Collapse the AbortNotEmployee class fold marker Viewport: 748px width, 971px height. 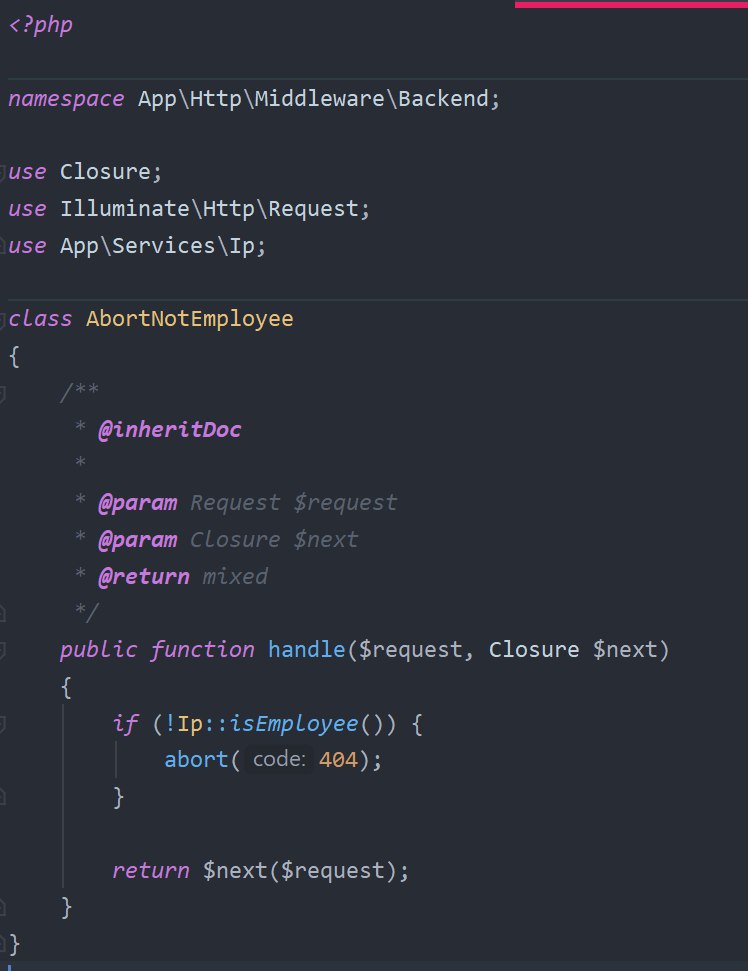click(2, 320)
